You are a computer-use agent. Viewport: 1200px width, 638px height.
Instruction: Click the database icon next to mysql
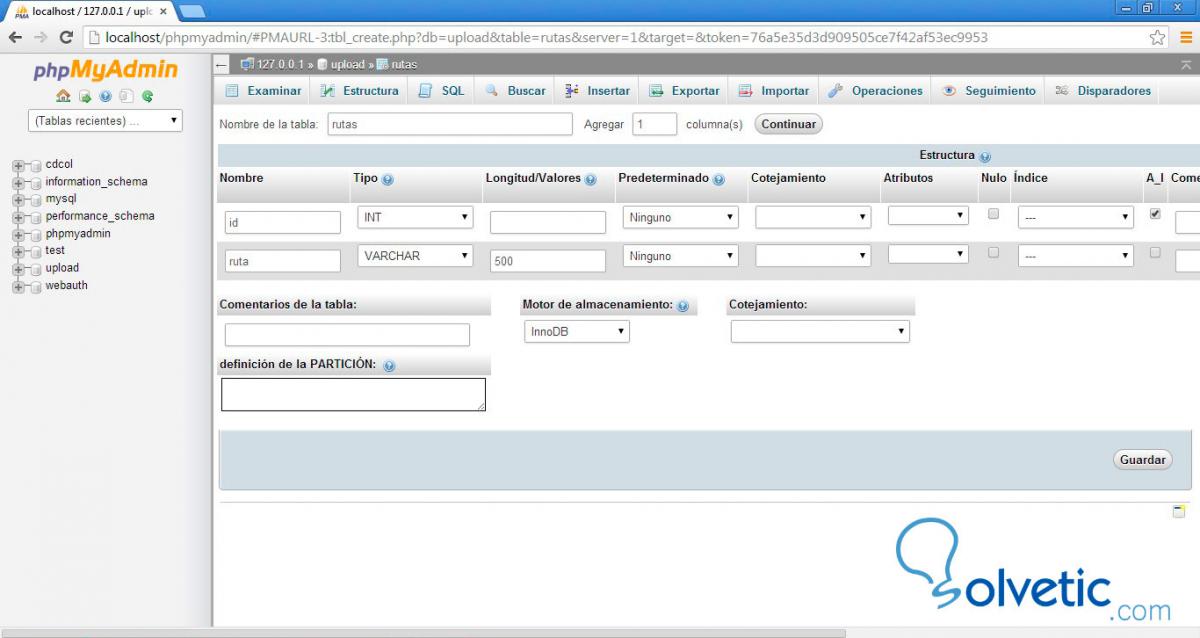click(x=36, y=200)
